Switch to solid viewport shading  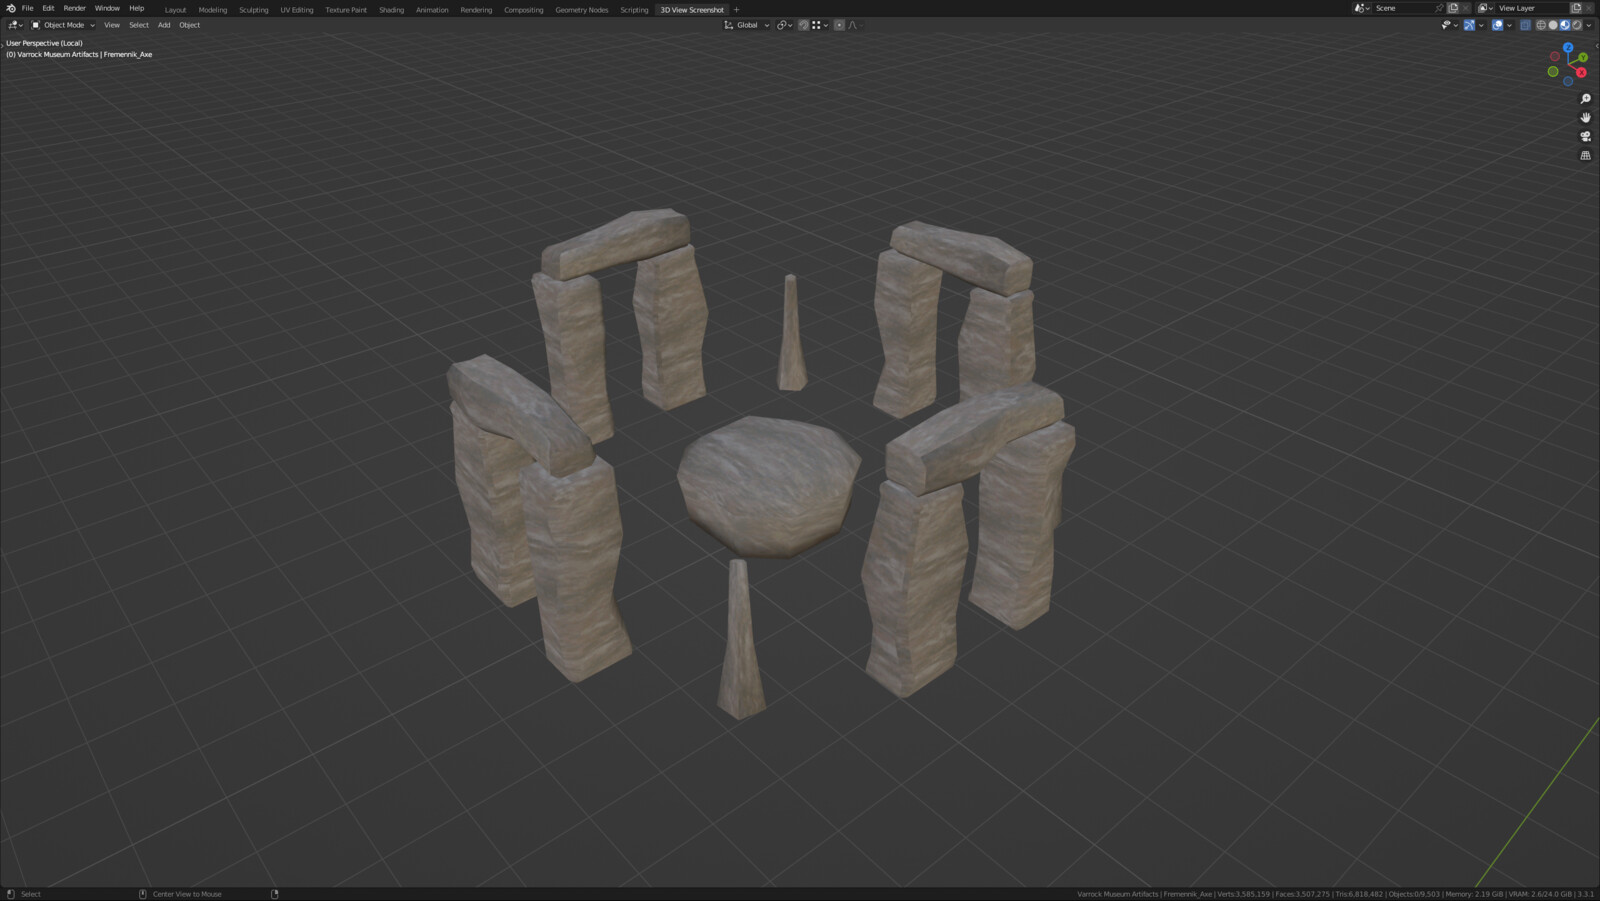click(1553, 25)
